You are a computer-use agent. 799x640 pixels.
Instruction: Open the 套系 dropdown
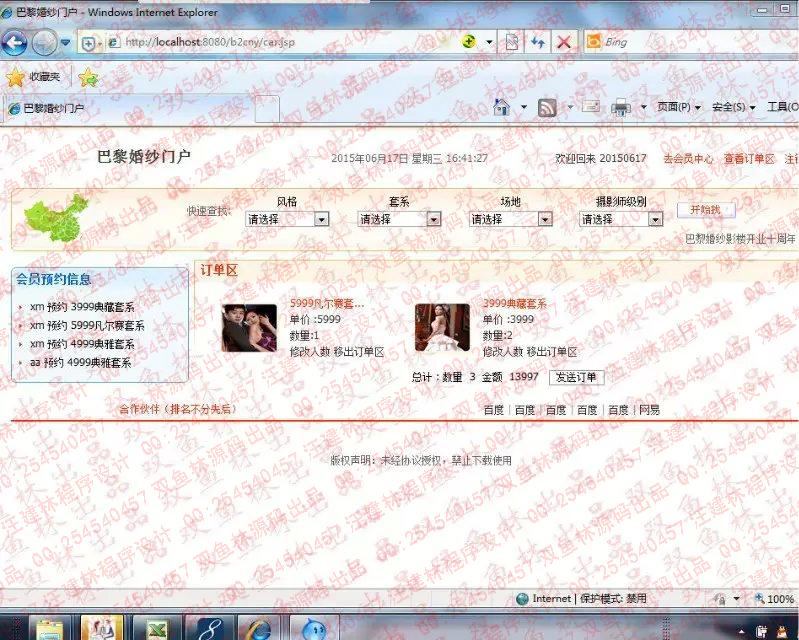coord(399,219)
